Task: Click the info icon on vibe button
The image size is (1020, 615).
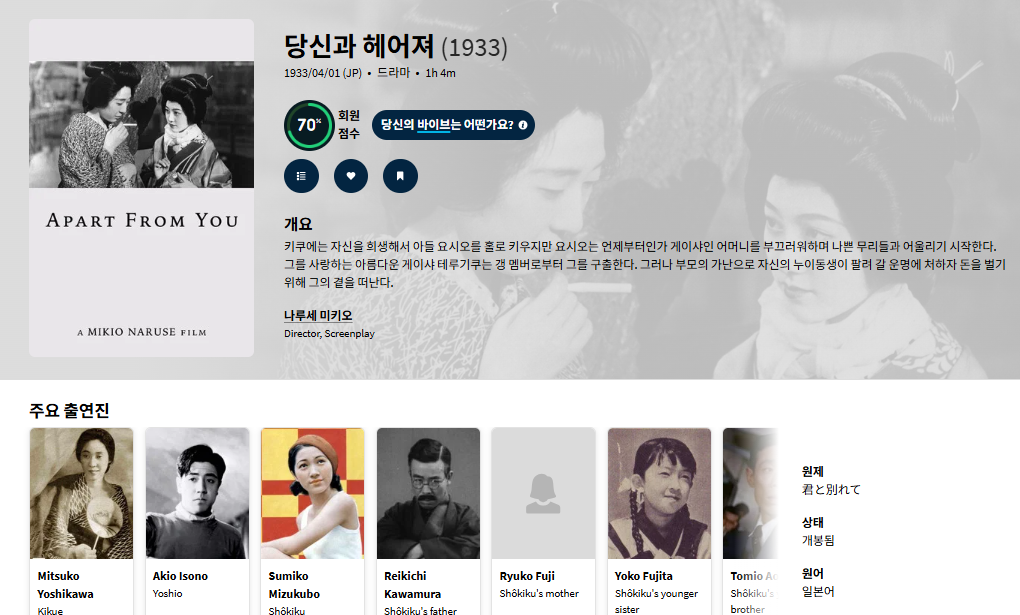Action: (522, 125)
